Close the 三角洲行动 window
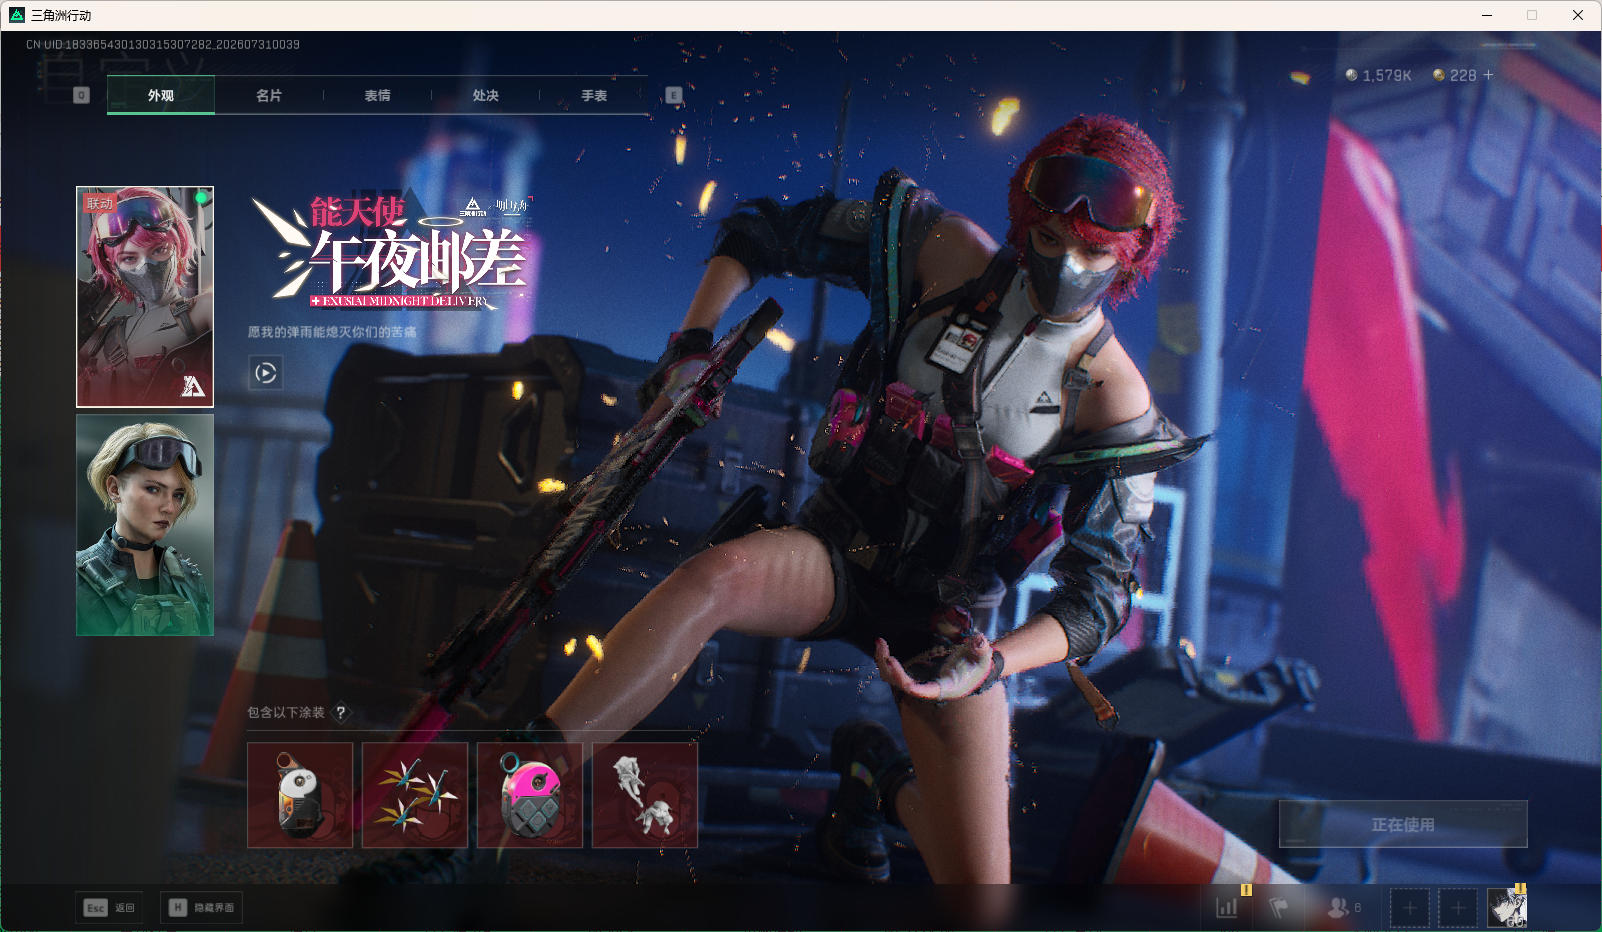 pyautogui.click(x=1578, y=15)
